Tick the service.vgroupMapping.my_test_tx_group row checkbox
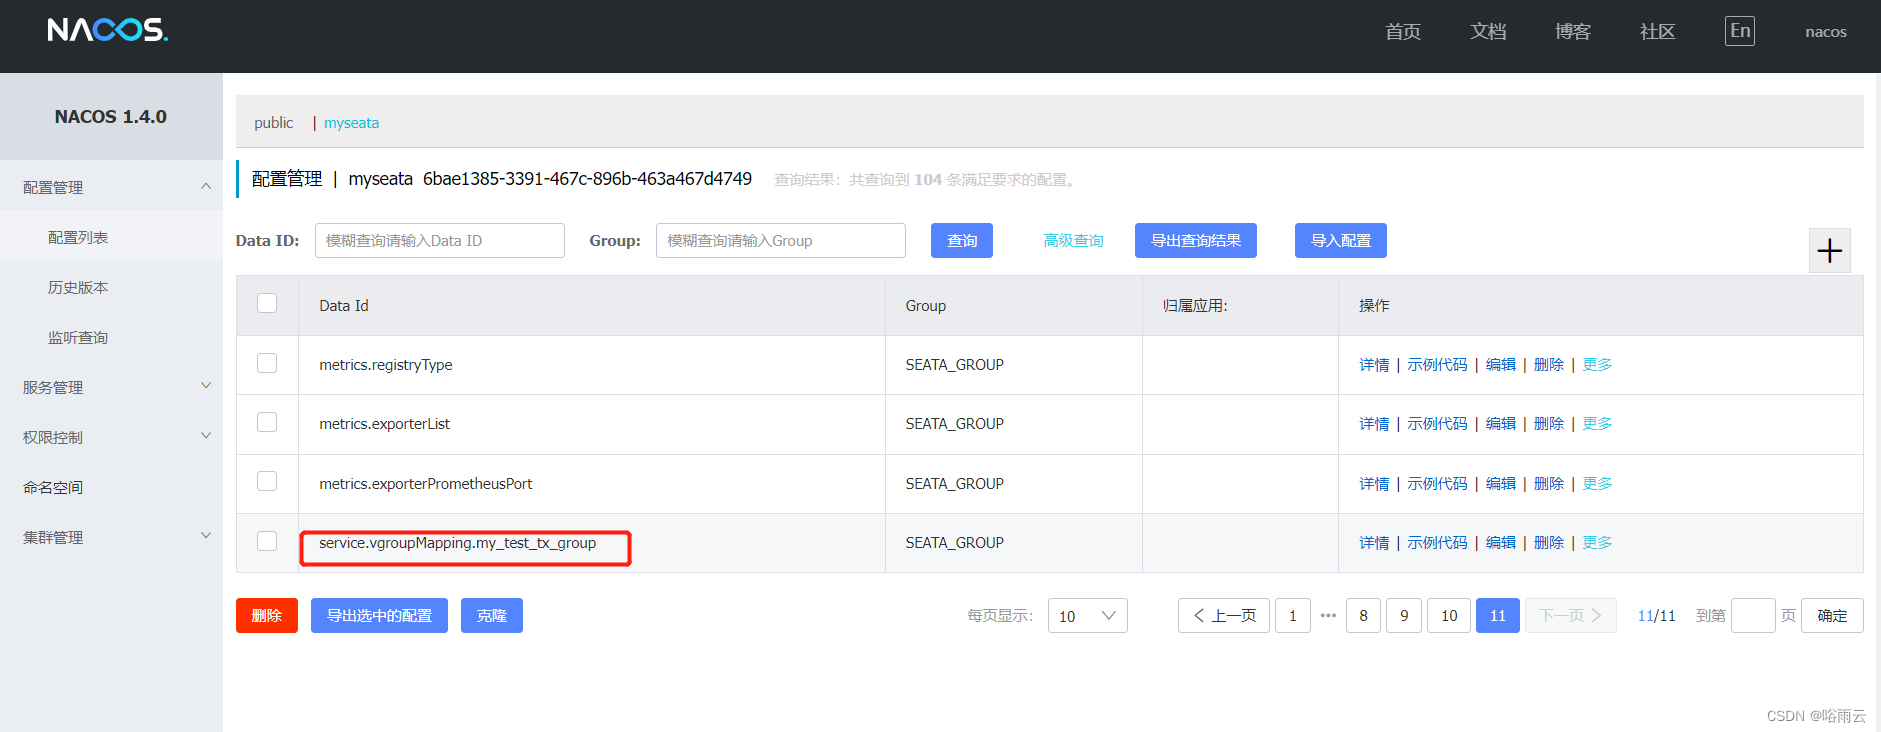 (x=267, y=541)
